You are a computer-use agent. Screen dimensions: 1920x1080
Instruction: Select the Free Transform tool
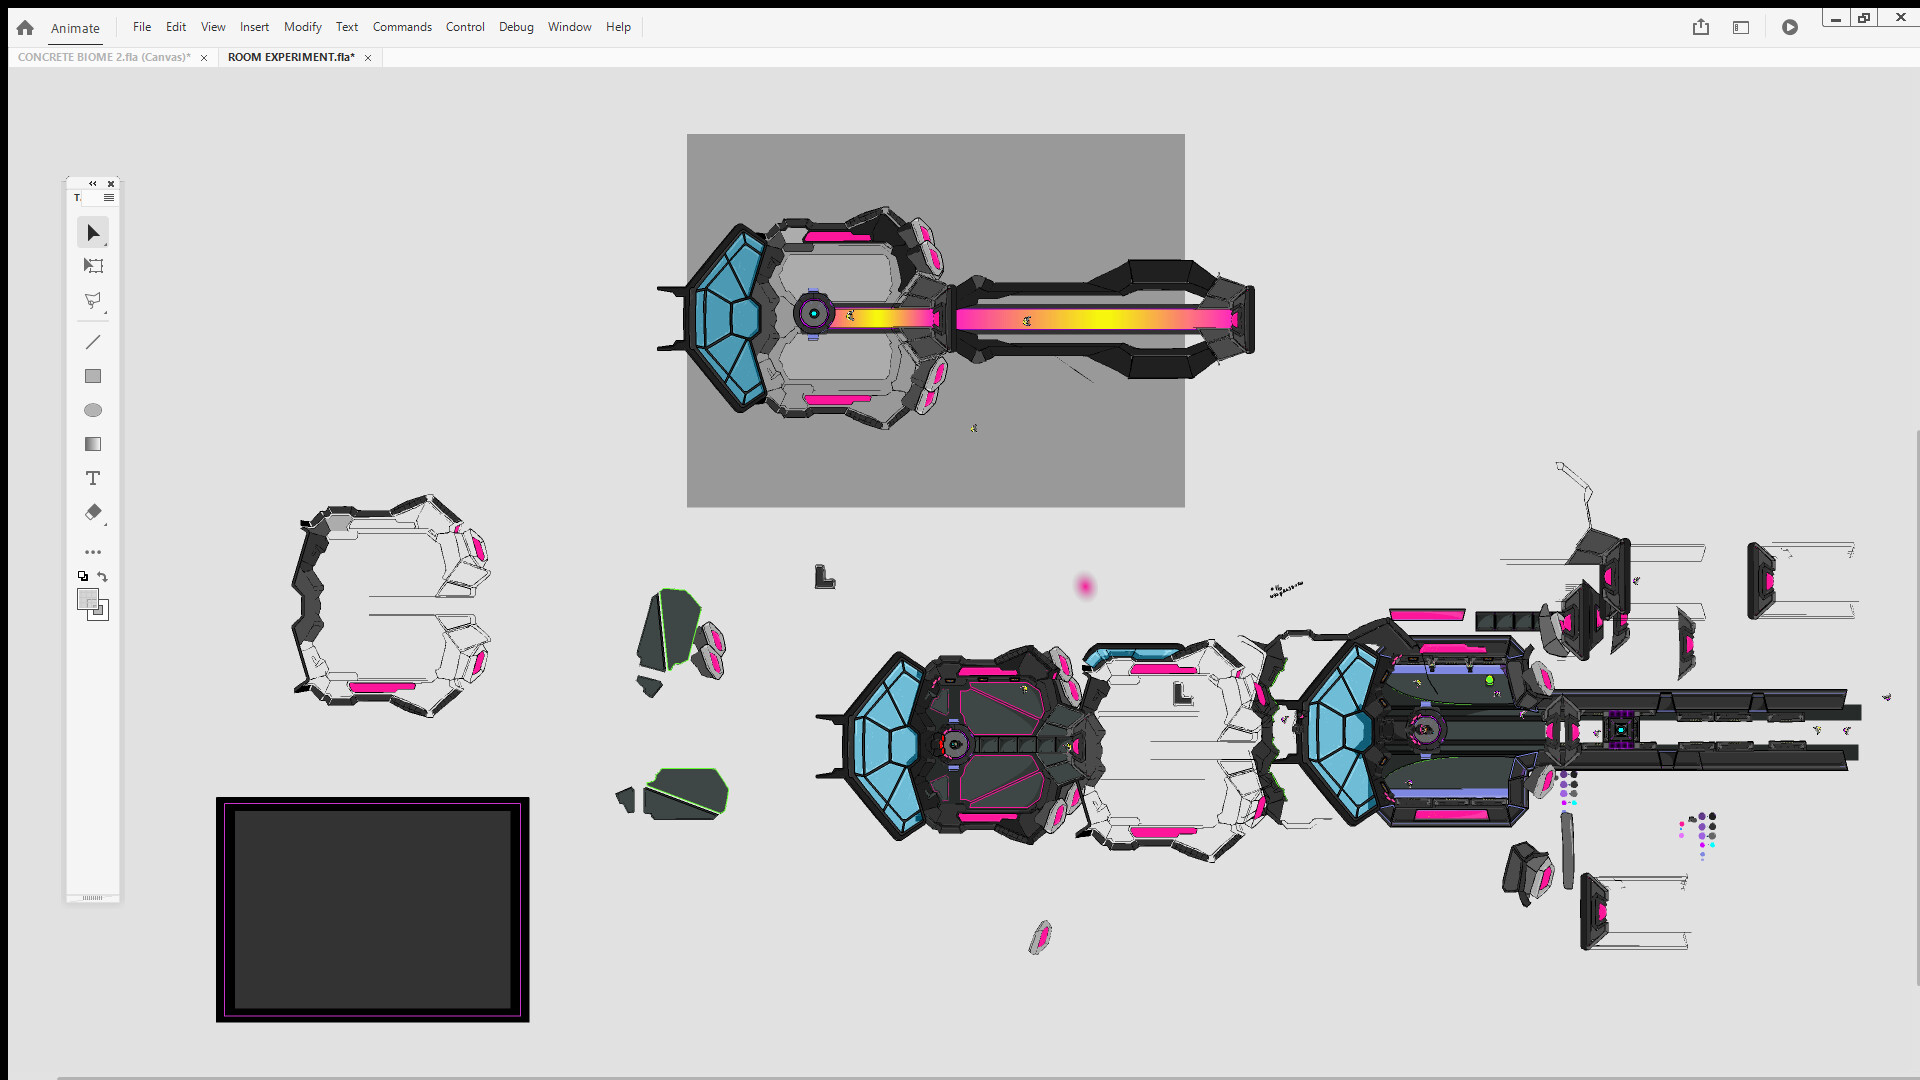click(x=93, y=266)
